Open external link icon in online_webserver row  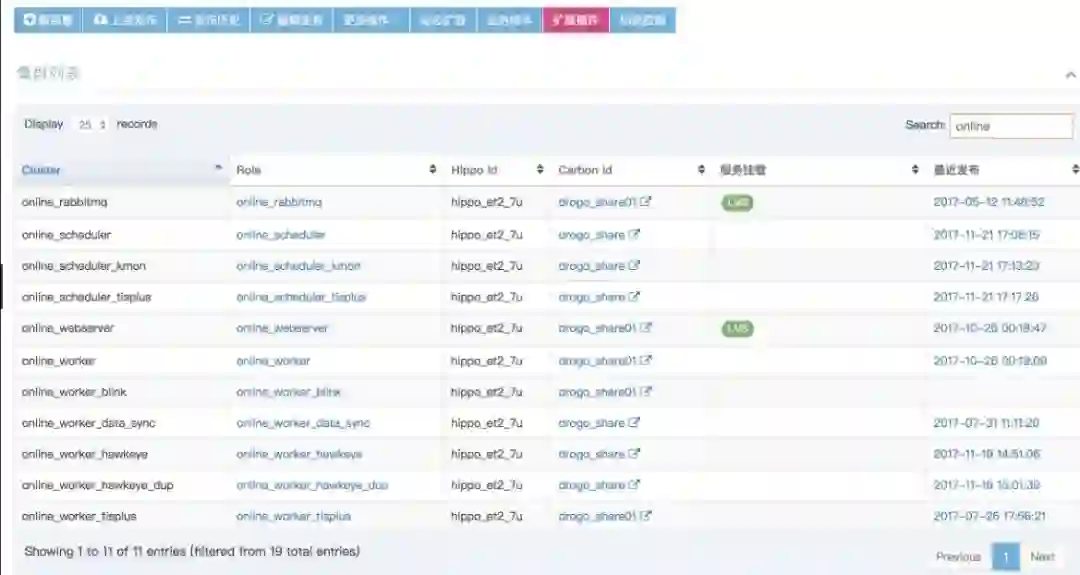coord(645,328)
